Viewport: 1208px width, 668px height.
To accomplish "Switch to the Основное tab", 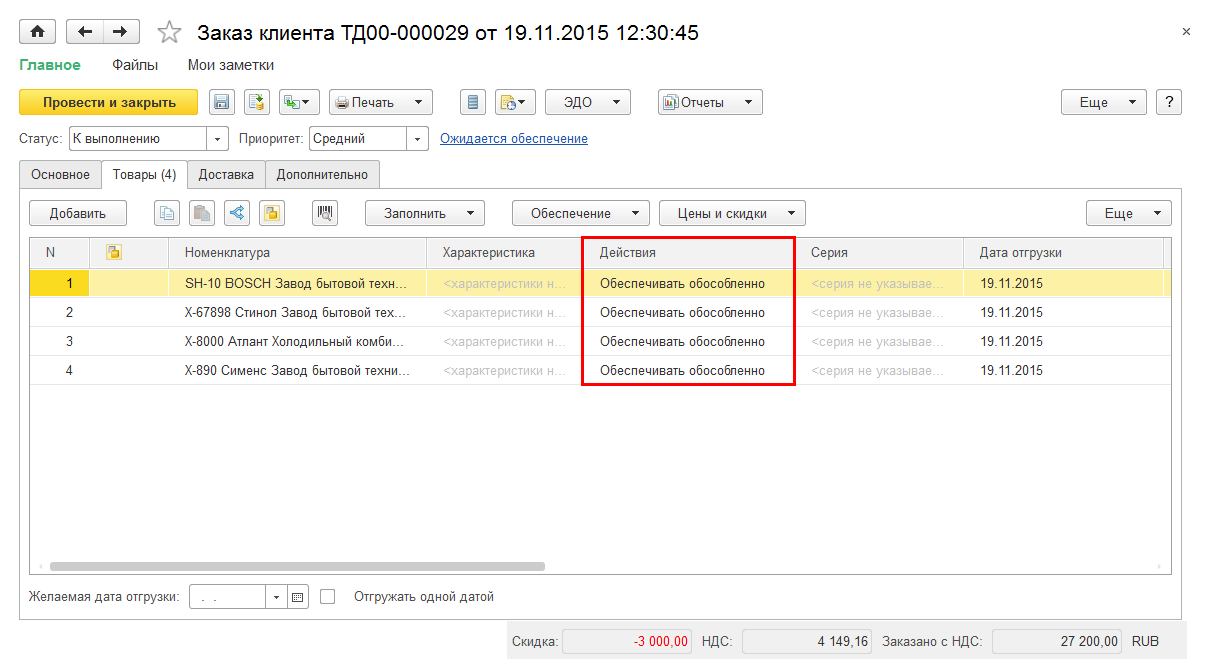I will 60,174.
